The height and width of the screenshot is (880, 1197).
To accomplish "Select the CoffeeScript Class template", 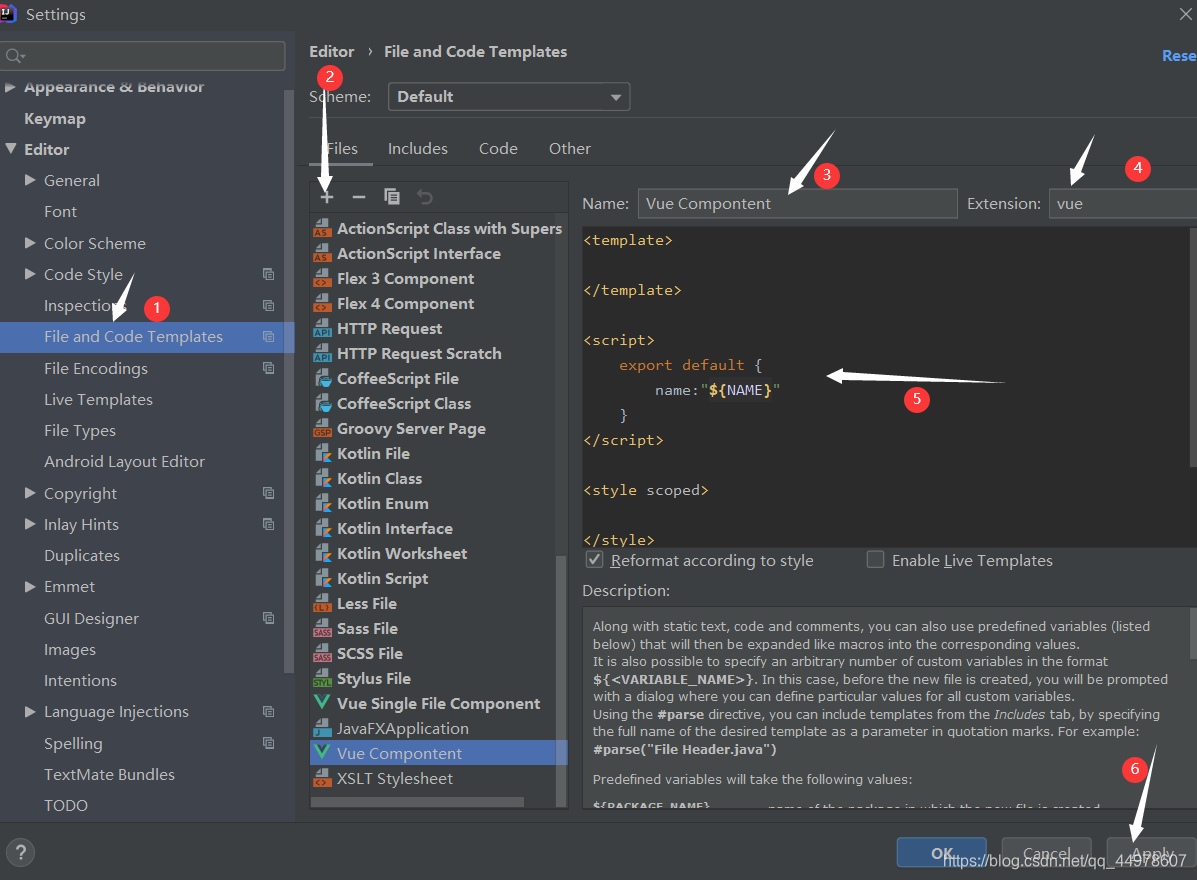I will pos(404,404).
